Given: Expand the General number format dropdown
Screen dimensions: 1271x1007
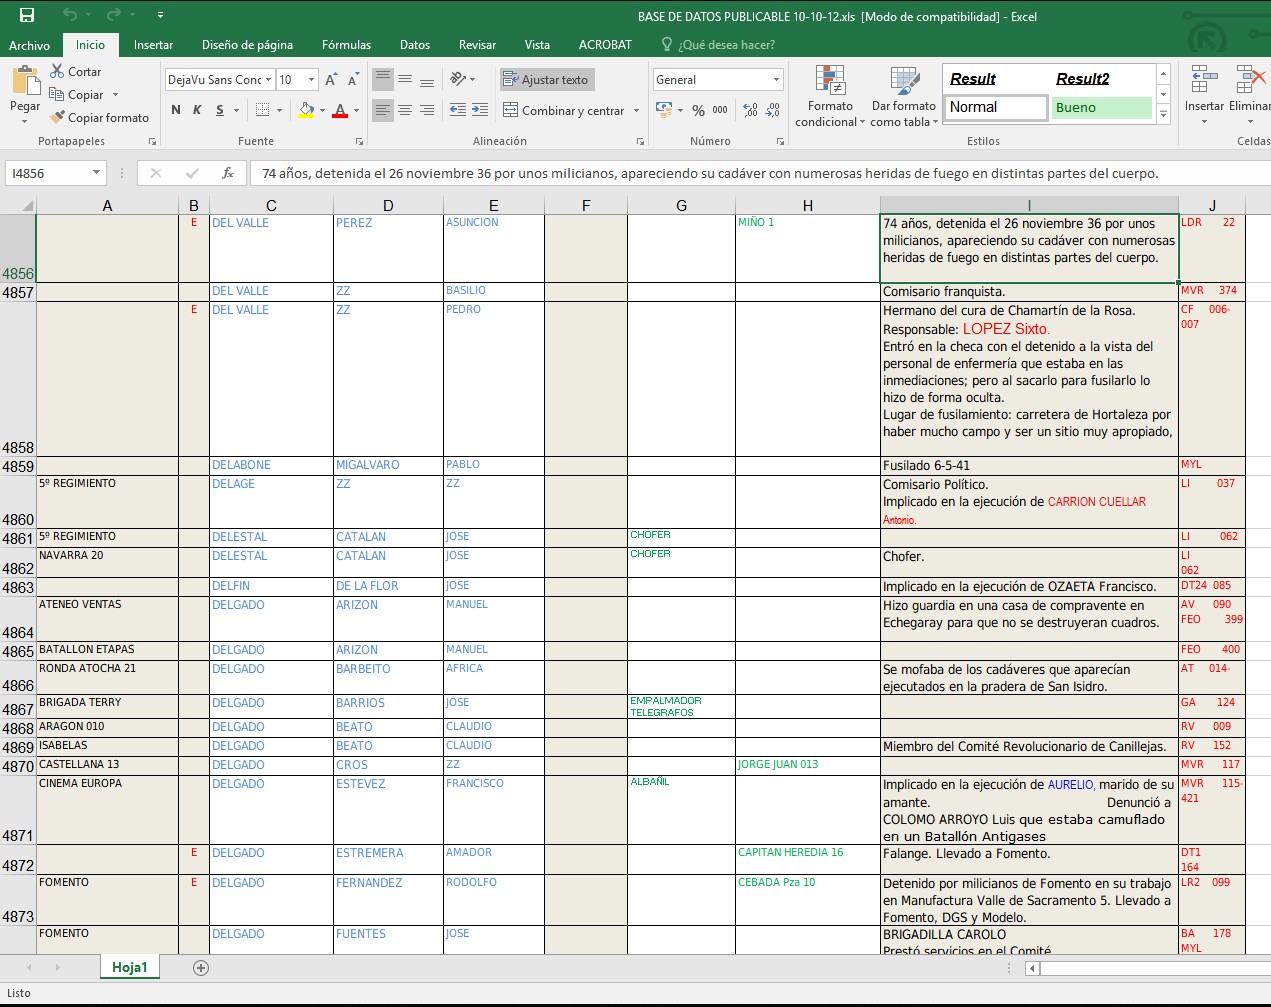Looking at the screenshot, I should 776,80.
